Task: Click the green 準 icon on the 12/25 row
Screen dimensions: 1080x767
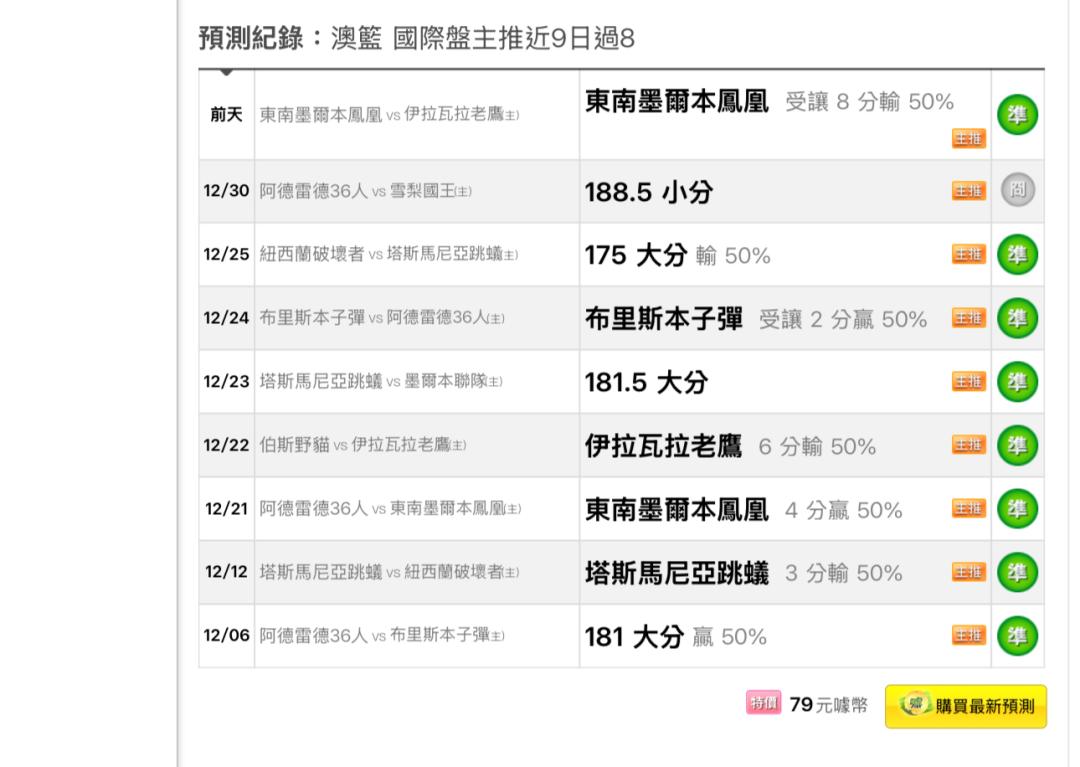Action: [x=1017, y=254]
